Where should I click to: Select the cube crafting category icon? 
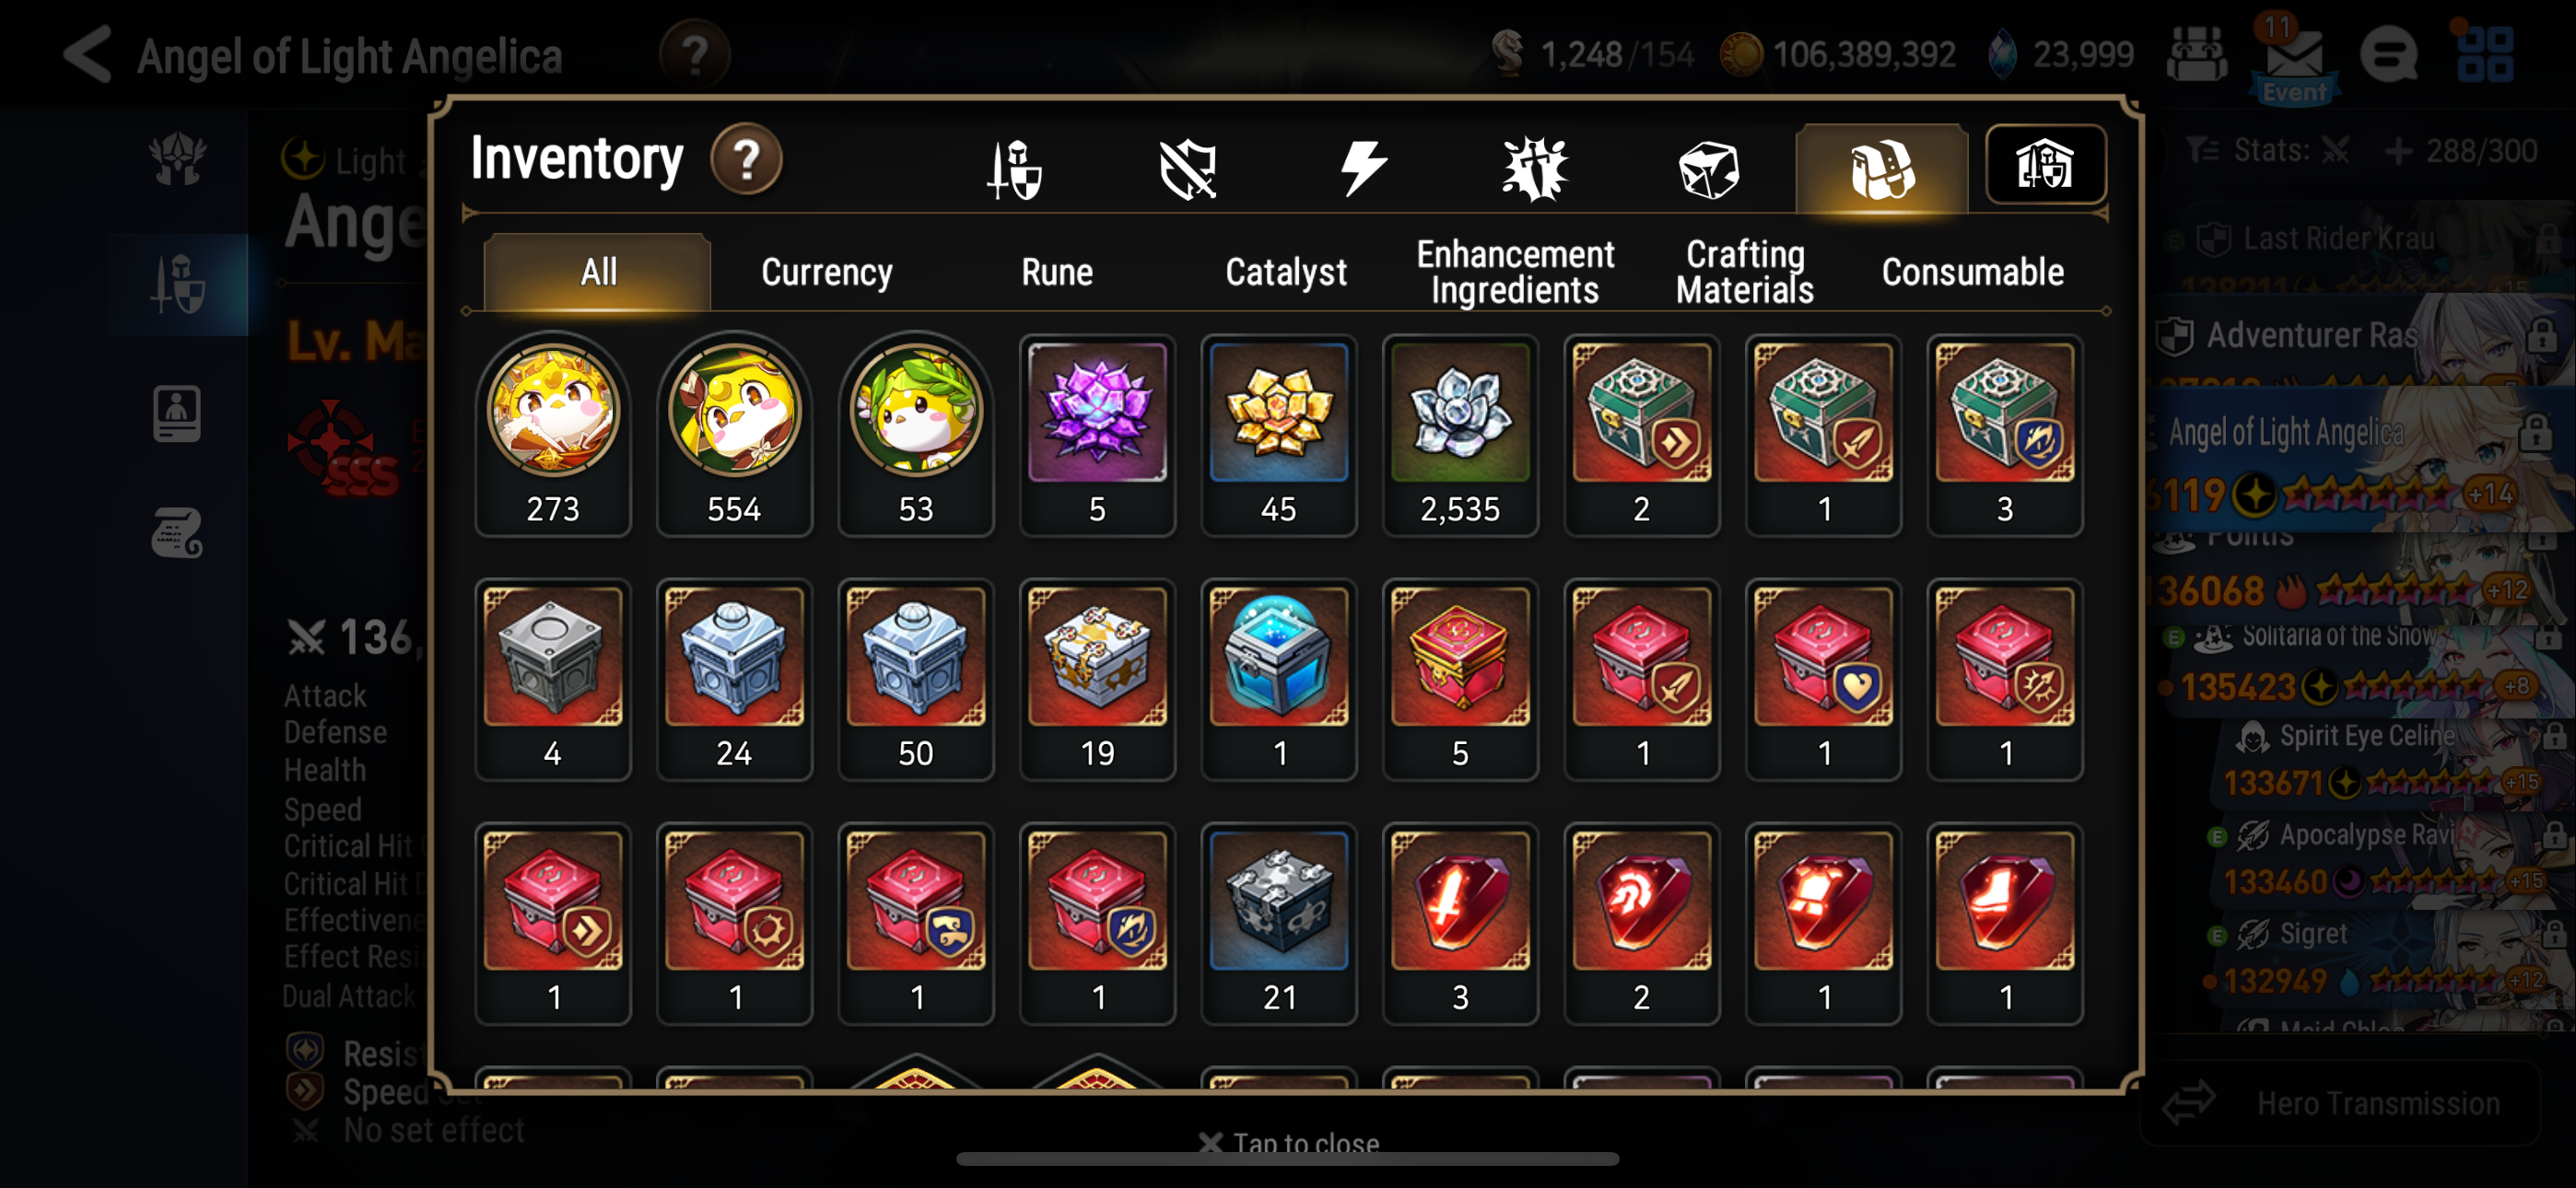tap(1708, 168)
